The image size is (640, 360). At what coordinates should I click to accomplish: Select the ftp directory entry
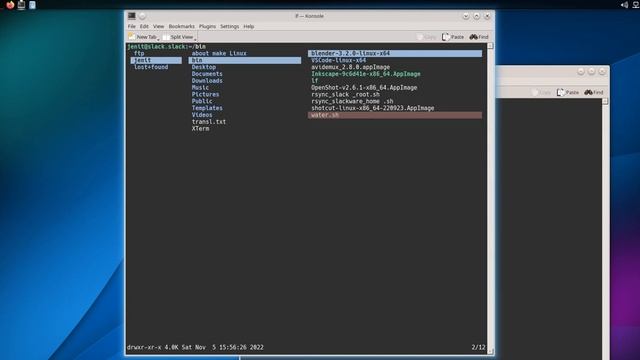coord(139,53)
